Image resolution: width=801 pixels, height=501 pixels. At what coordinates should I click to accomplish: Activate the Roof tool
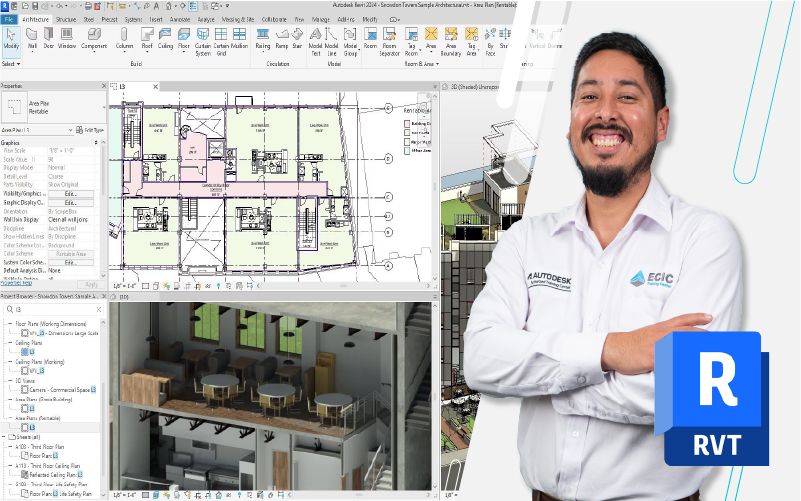coord(147,39)
